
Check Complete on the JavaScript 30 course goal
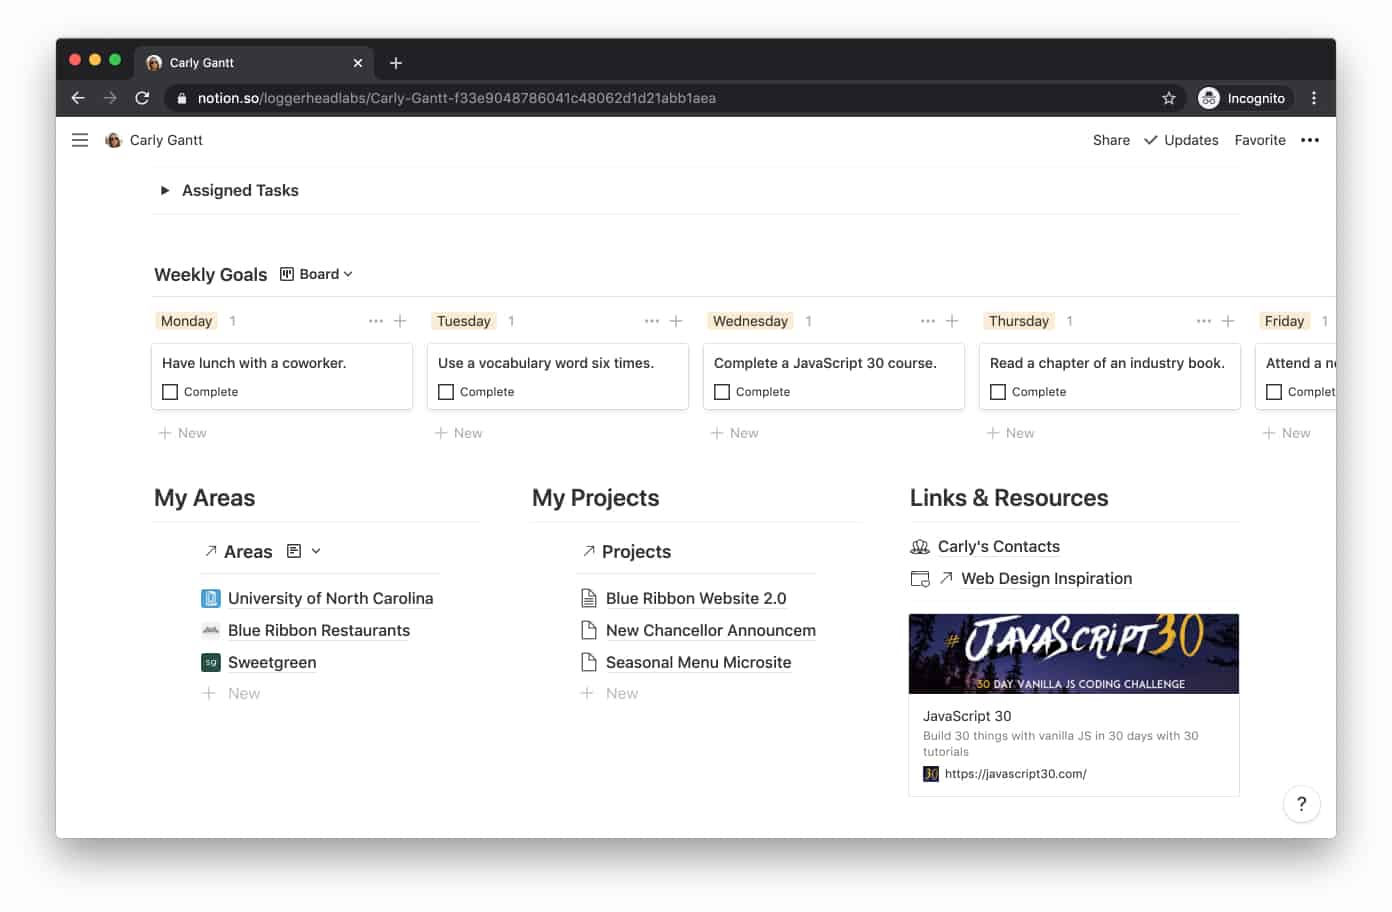point(722,391)
